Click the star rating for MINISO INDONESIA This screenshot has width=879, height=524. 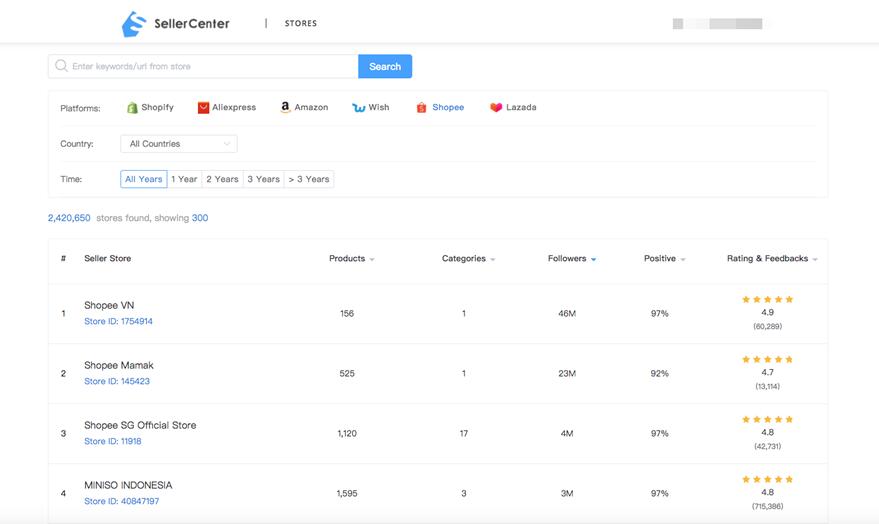[767, 479]
